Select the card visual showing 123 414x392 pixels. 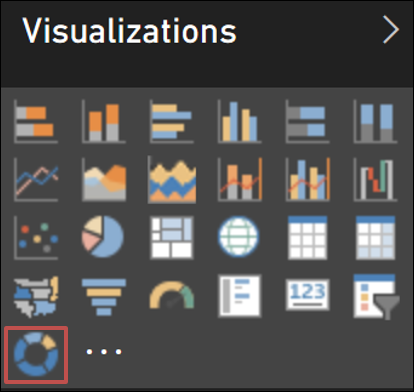click(307, 295)
